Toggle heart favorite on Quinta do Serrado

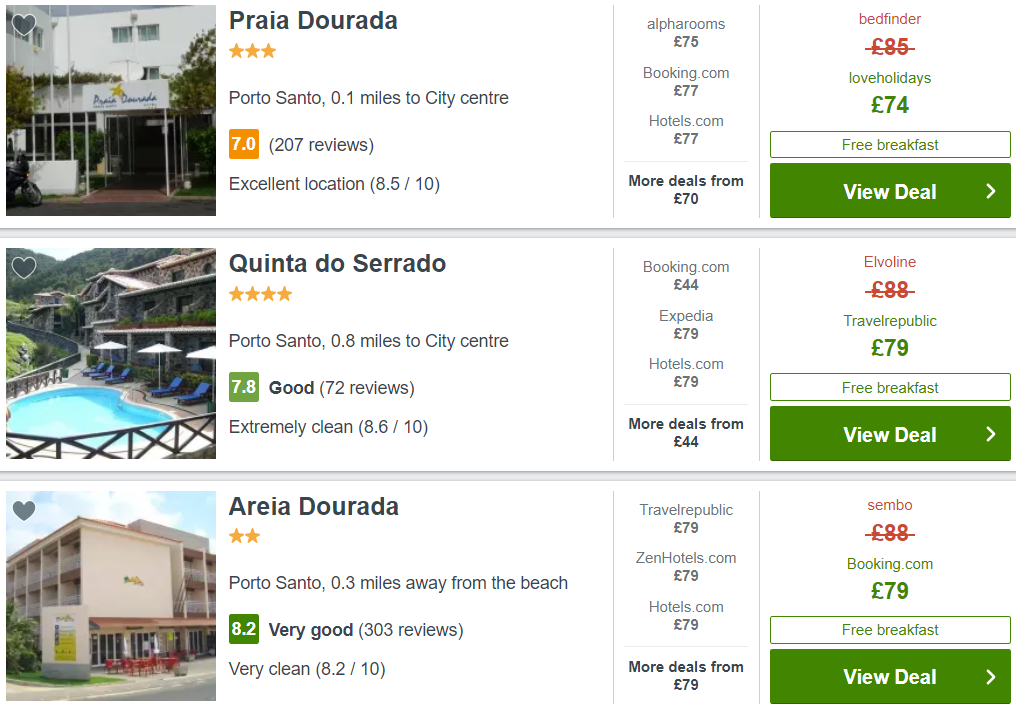(x=24, y=268)
